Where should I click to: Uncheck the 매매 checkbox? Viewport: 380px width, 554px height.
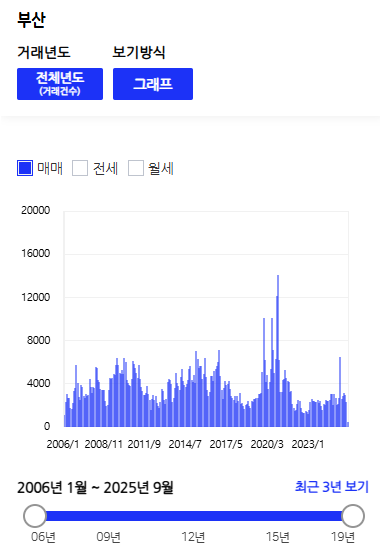click(x=25, y=168)
